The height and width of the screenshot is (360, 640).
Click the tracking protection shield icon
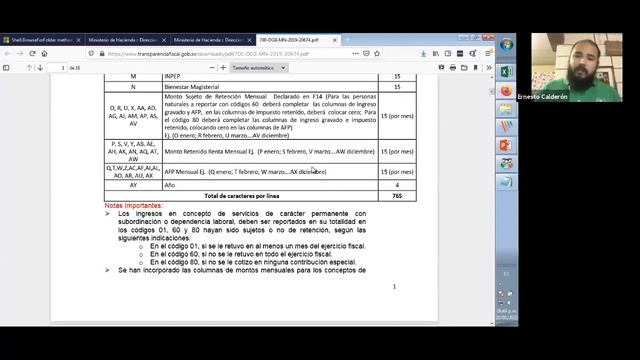click(x=91, y=53)
